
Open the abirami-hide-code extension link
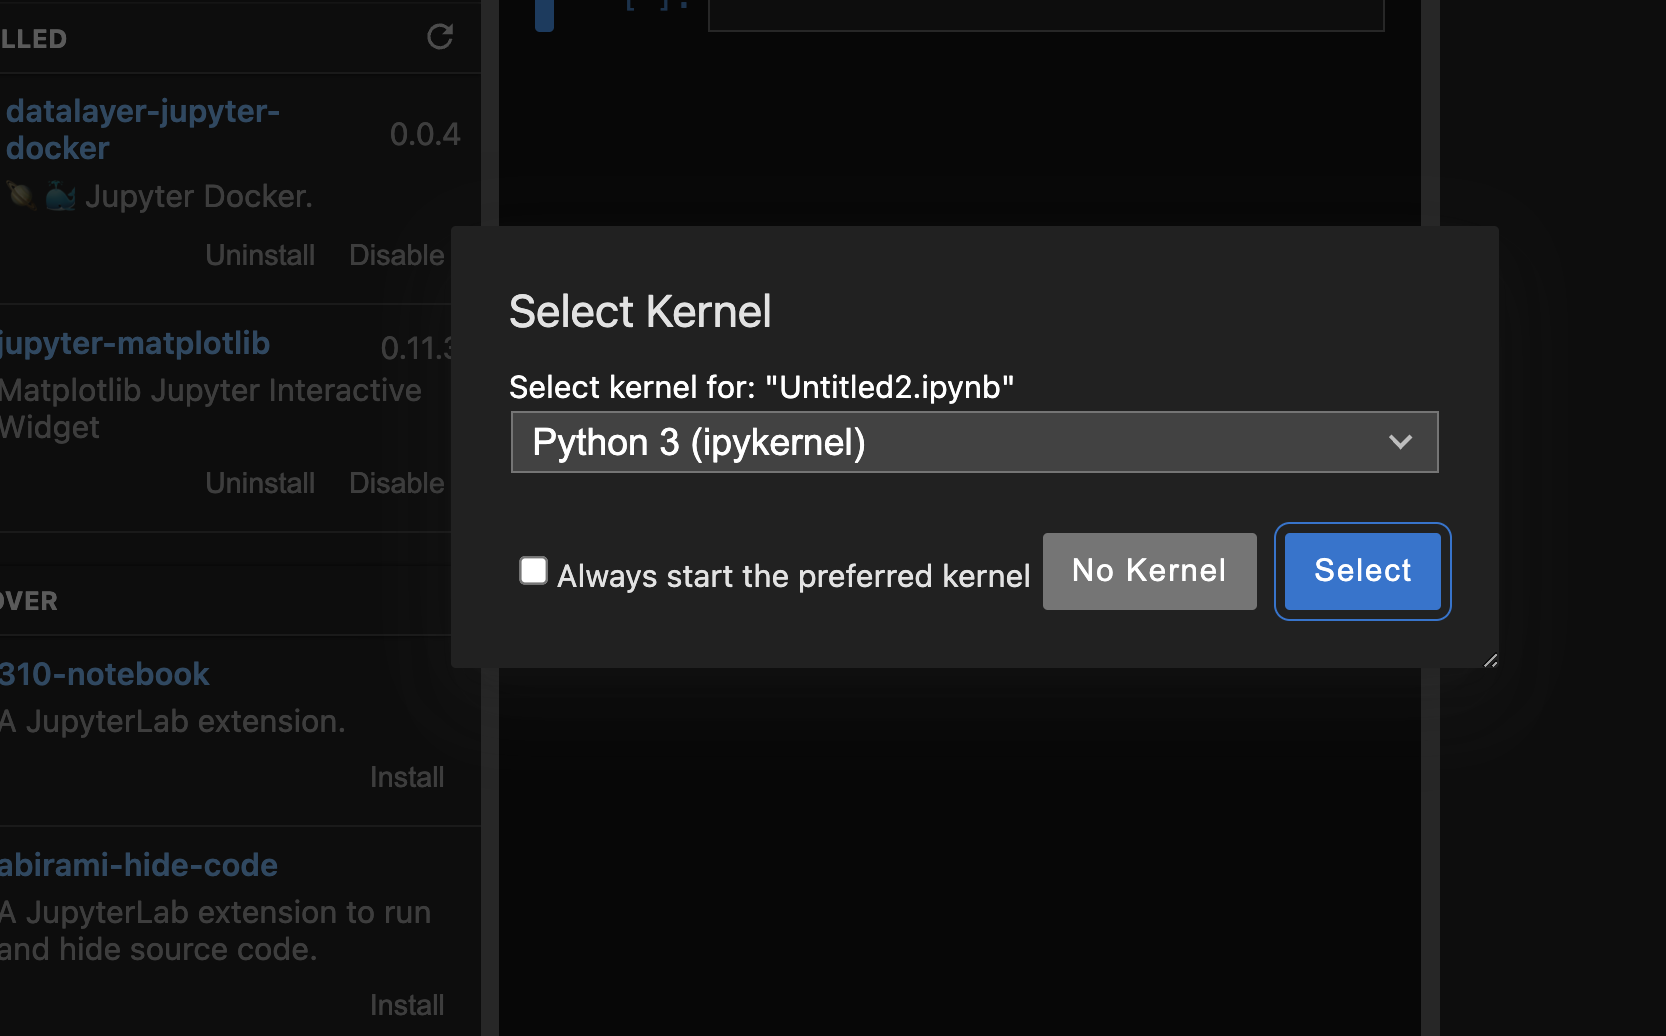[x=139, y=865]
